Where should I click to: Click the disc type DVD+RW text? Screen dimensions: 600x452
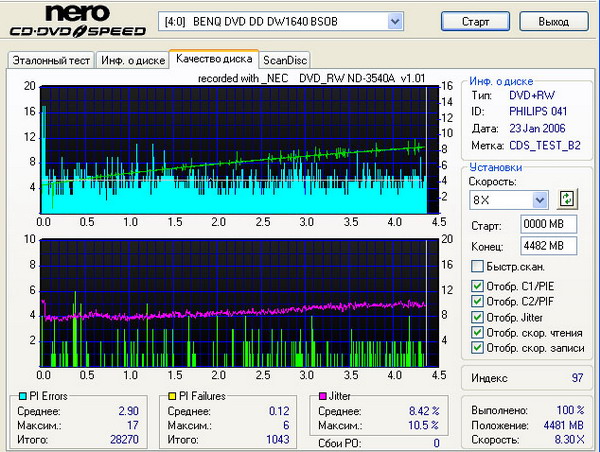point(532,95)
